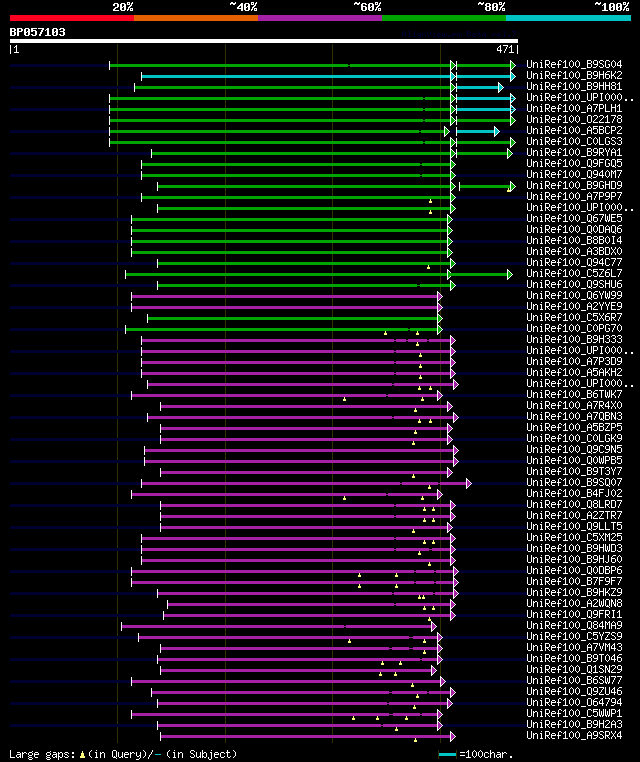
Task: Go to the UniRef100_Q9FRI1 record
Action: point(574,614)
